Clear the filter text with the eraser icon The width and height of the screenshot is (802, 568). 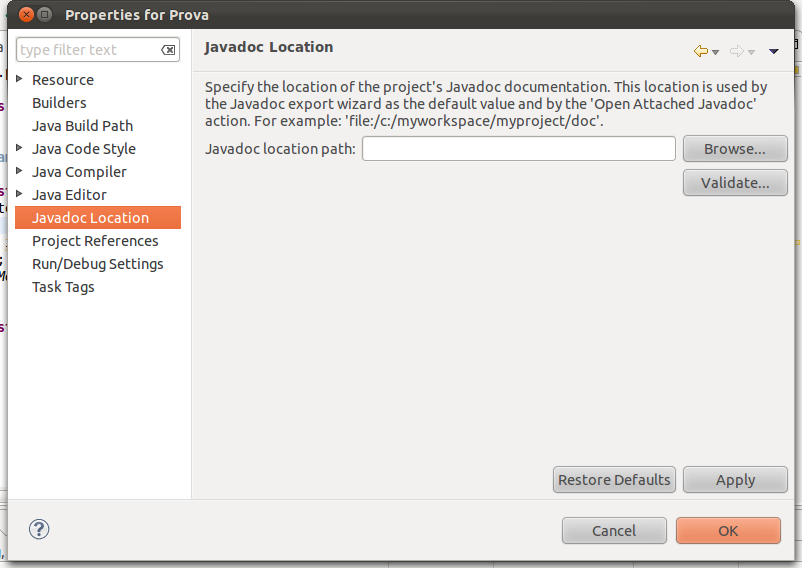169,50
